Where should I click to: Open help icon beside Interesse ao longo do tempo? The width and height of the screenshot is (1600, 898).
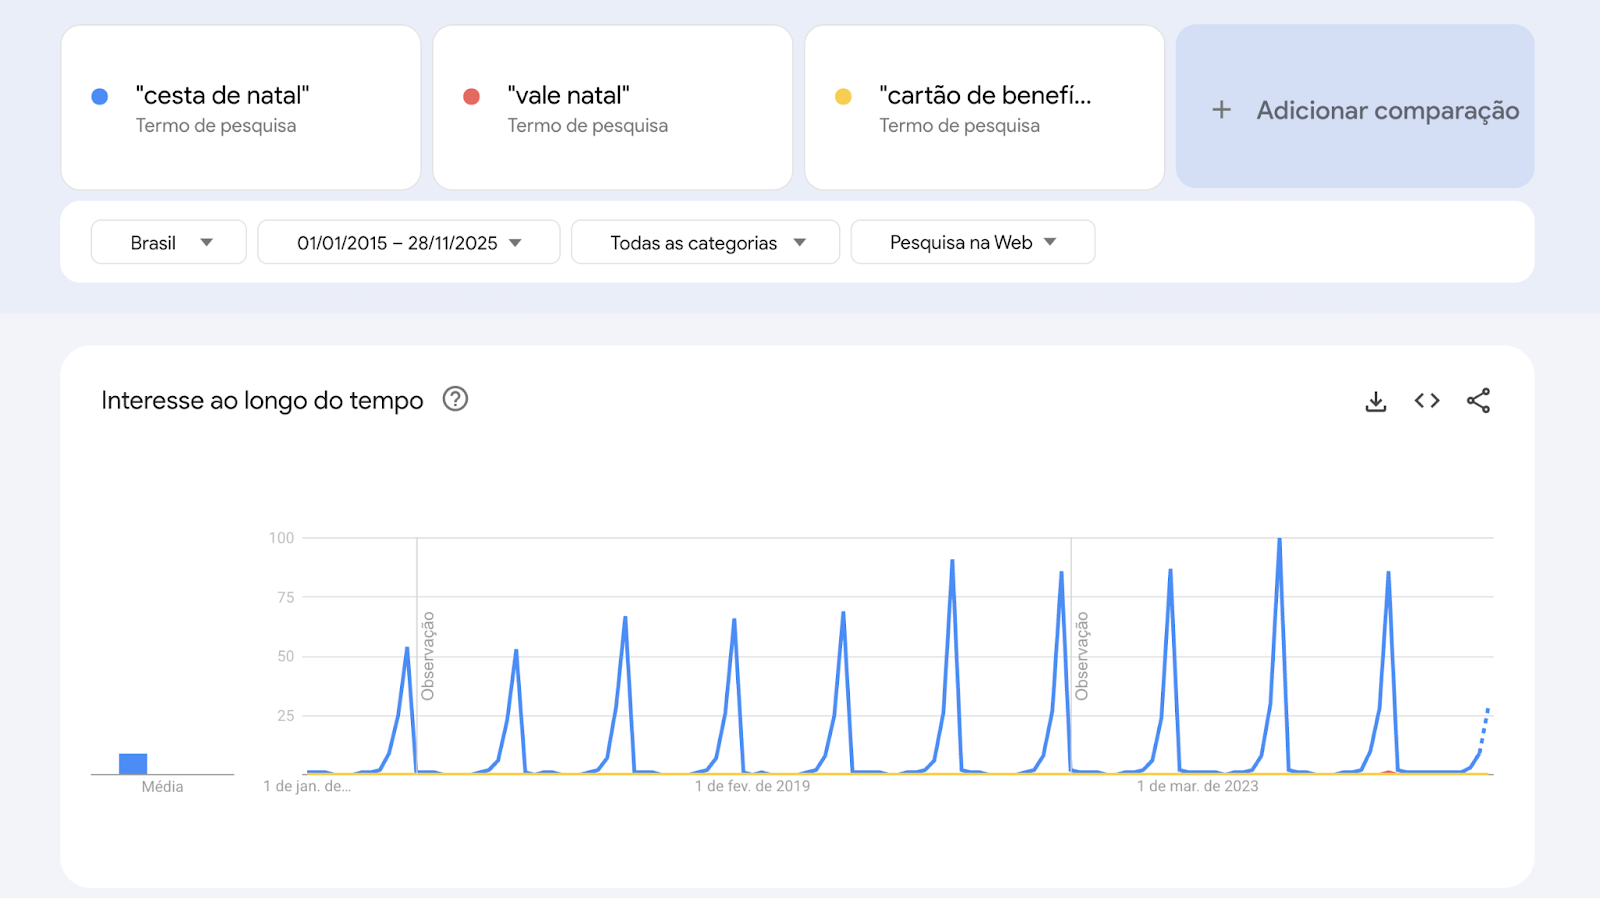[455, 399]
